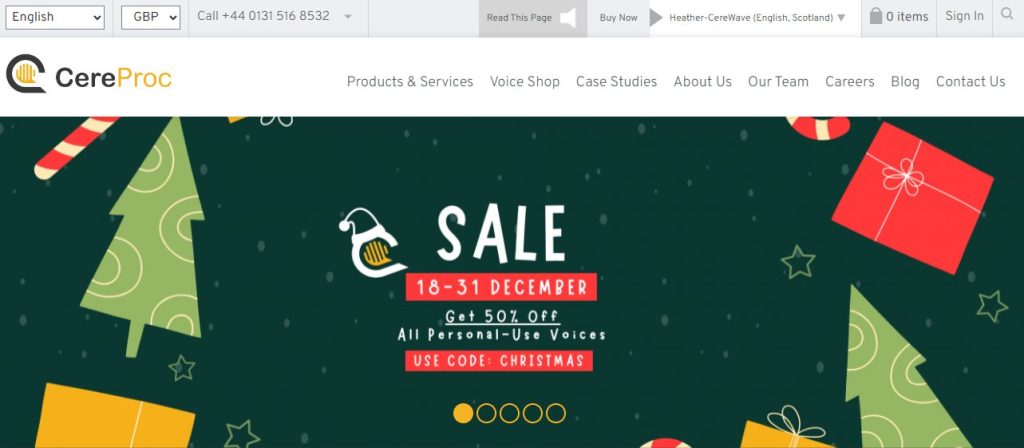Image resolution: width=1024 pixels, height=448 pixels.
Task: Click the search magnifier icon
Action: click(1006, 14)
